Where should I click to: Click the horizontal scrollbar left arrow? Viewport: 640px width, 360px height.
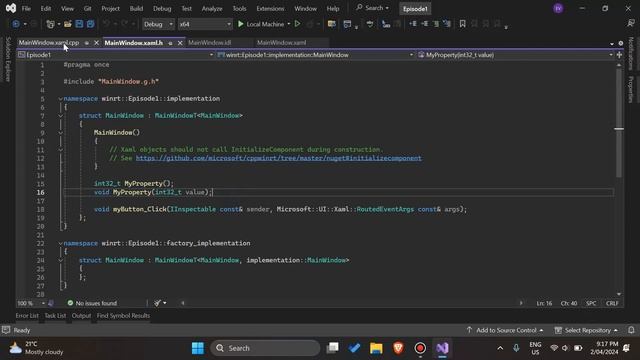(x=182, y=303)
